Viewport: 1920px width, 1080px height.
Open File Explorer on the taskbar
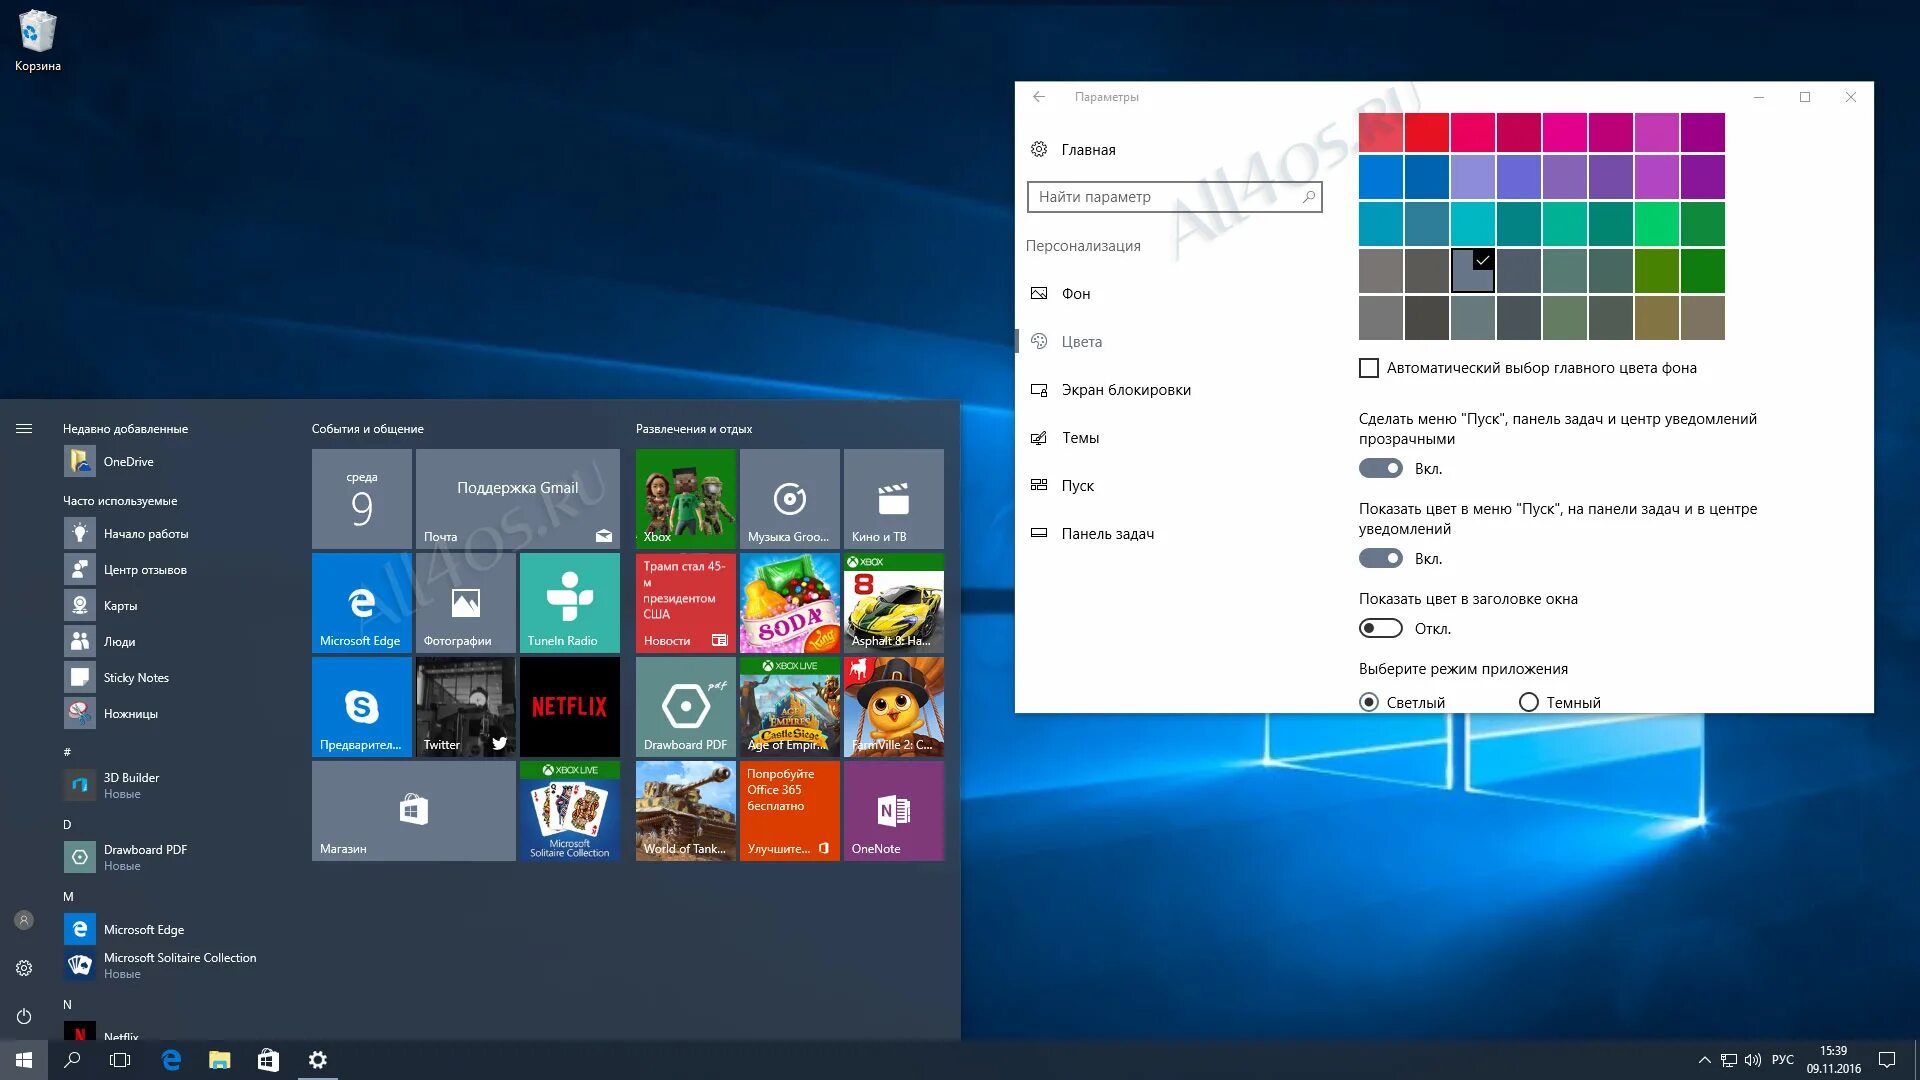click(218, 1059)
